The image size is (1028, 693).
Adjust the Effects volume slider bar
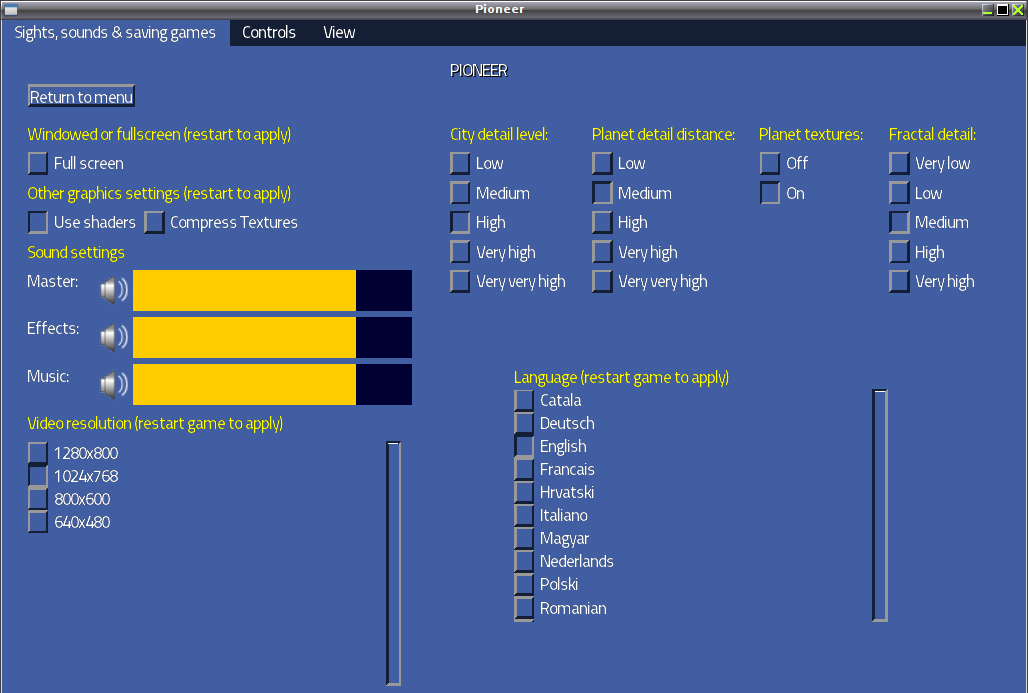[x=272, y=338]
